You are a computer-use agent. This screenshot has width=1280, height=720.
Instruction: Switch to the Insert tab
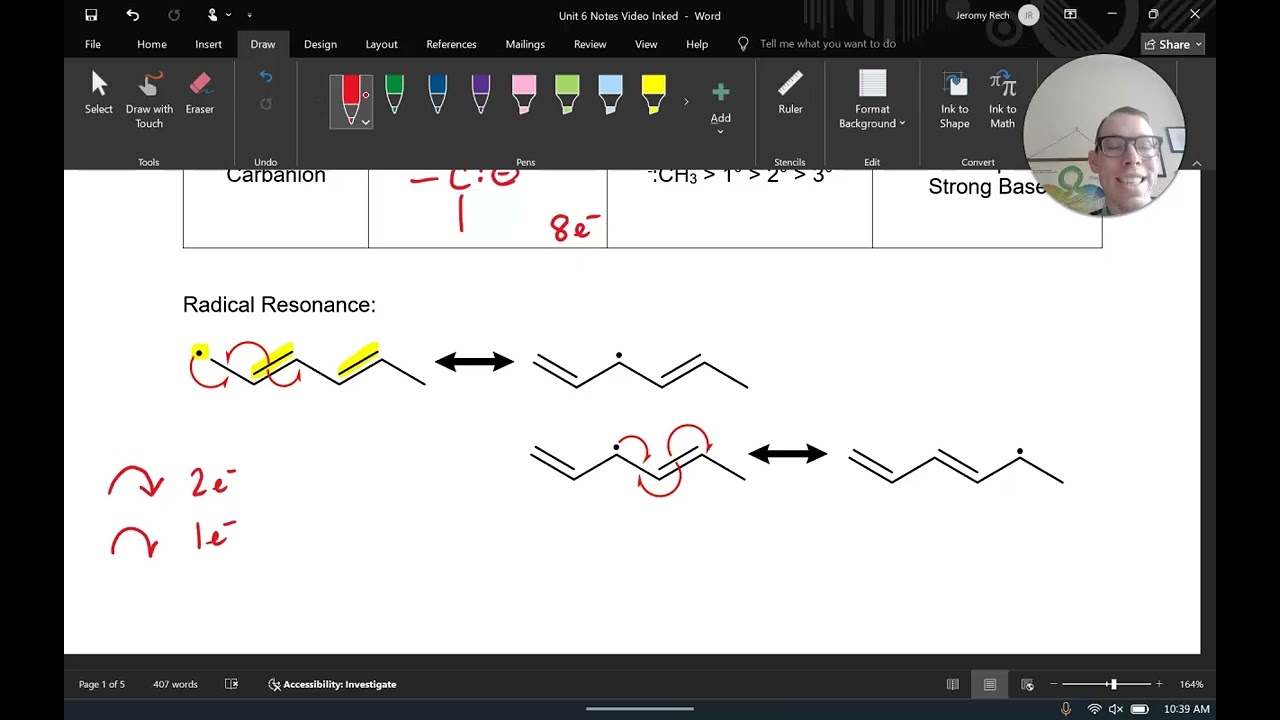(x=208, y=44)
